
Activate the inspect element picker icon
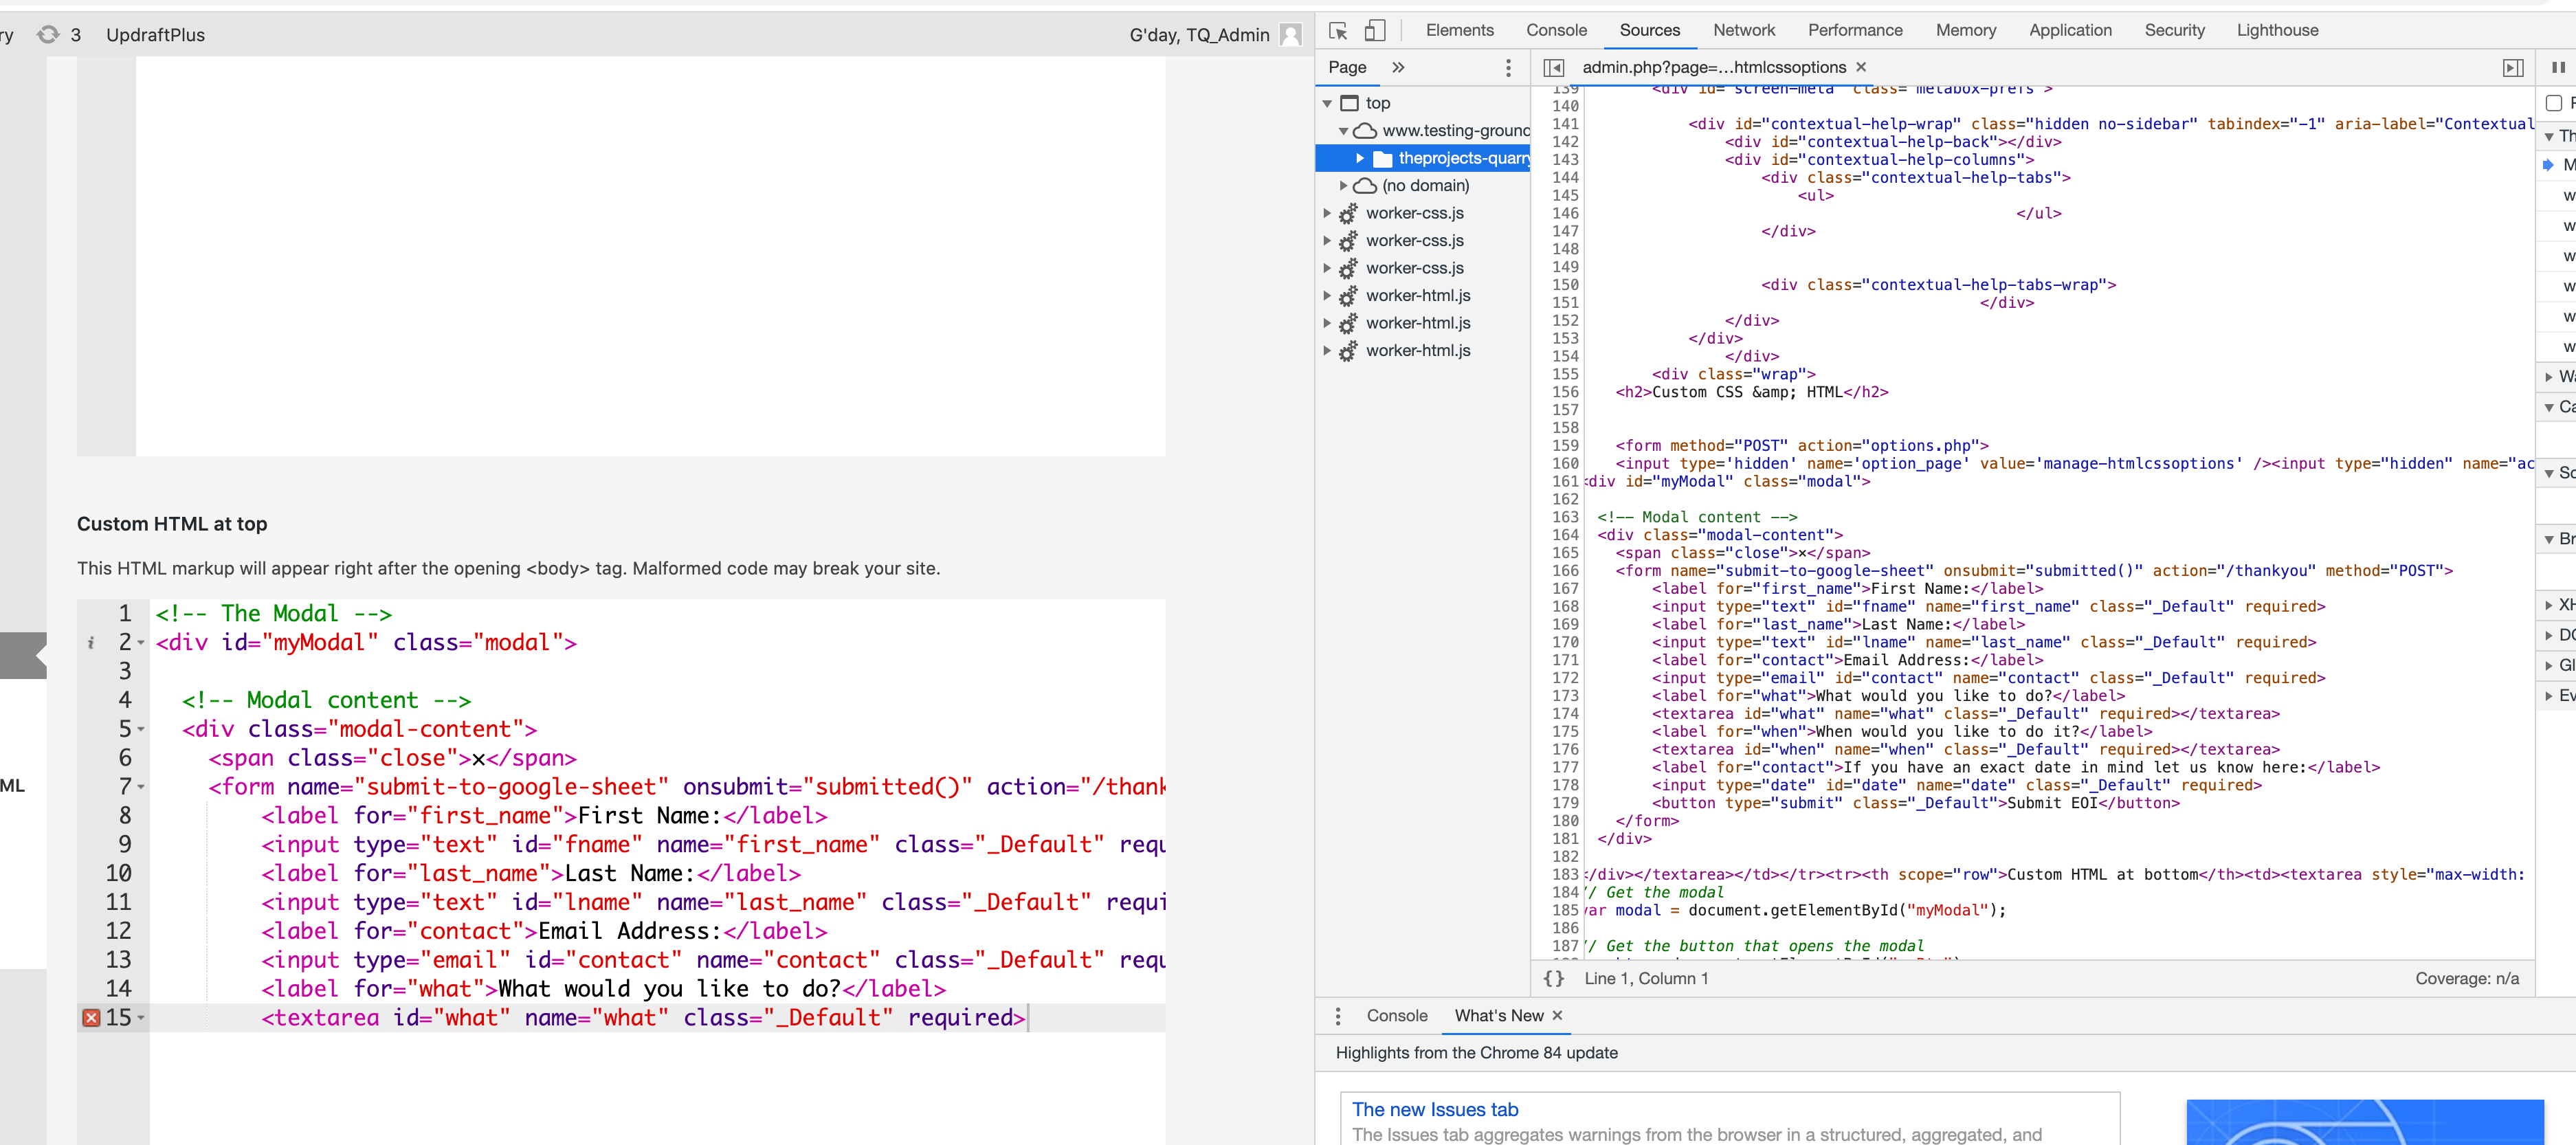coord(1338,30)
